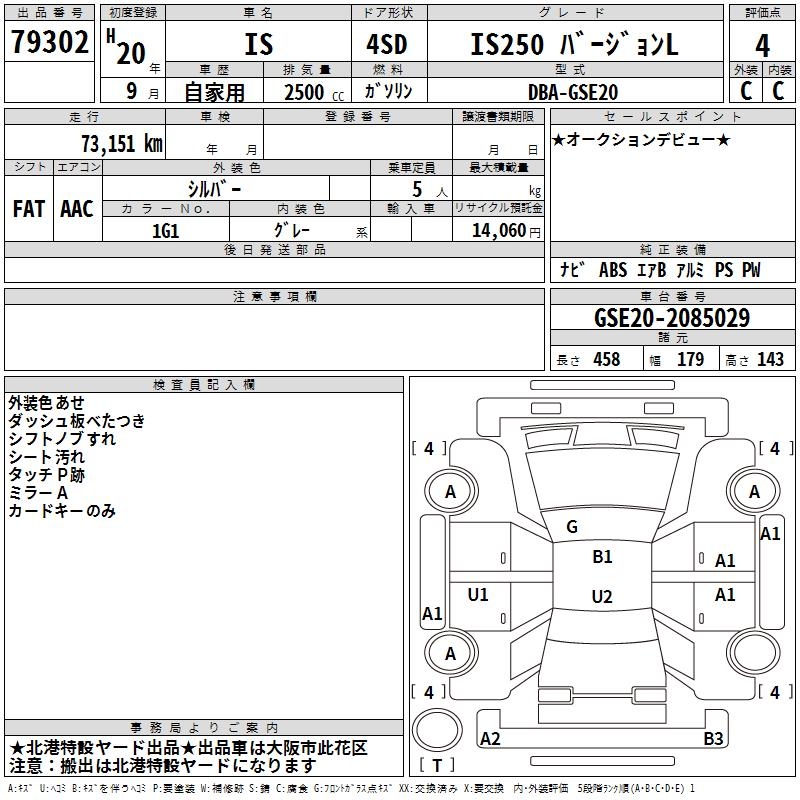
Task: Click the ナビ equipment entry
Action: [x=572, y=269]
